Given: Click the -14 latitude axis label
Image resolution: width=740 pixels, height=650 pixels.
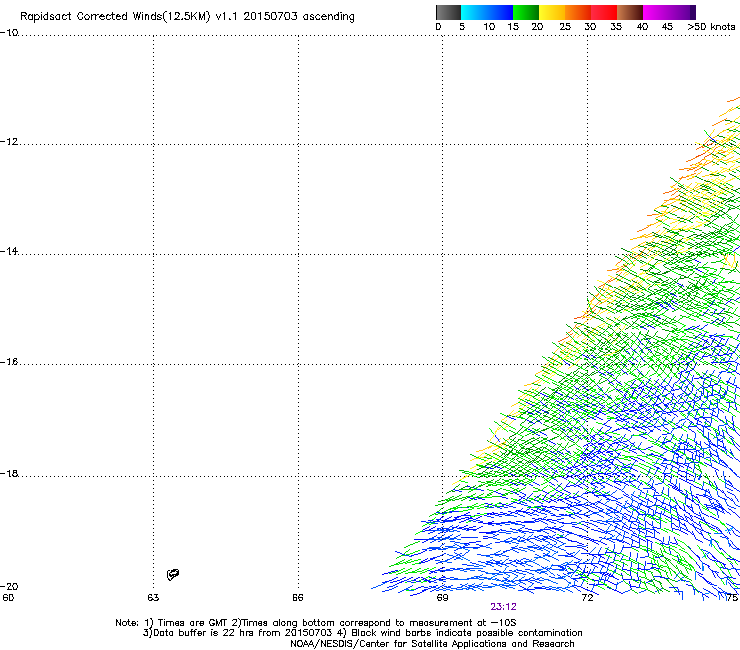Looking at the screenshot, I should 9,251.
